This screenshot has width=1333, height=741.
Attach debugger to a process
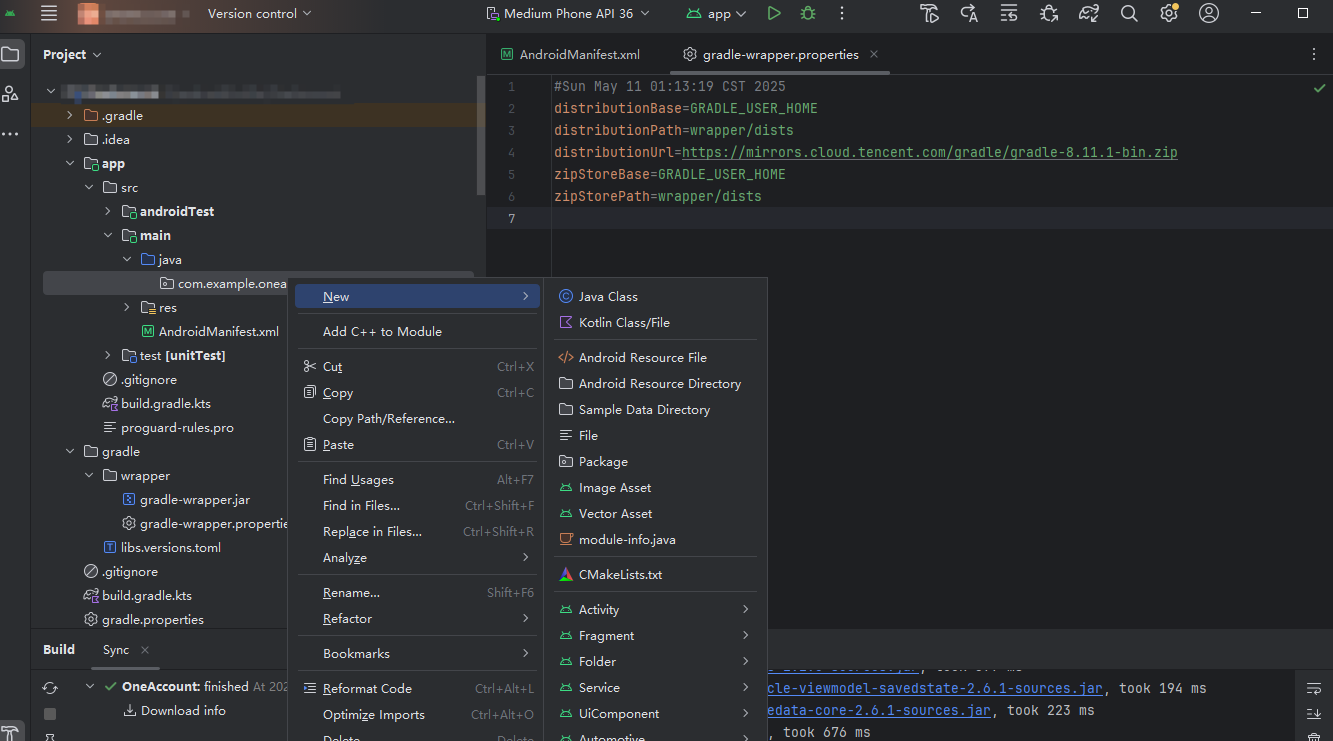[1049, 15]
